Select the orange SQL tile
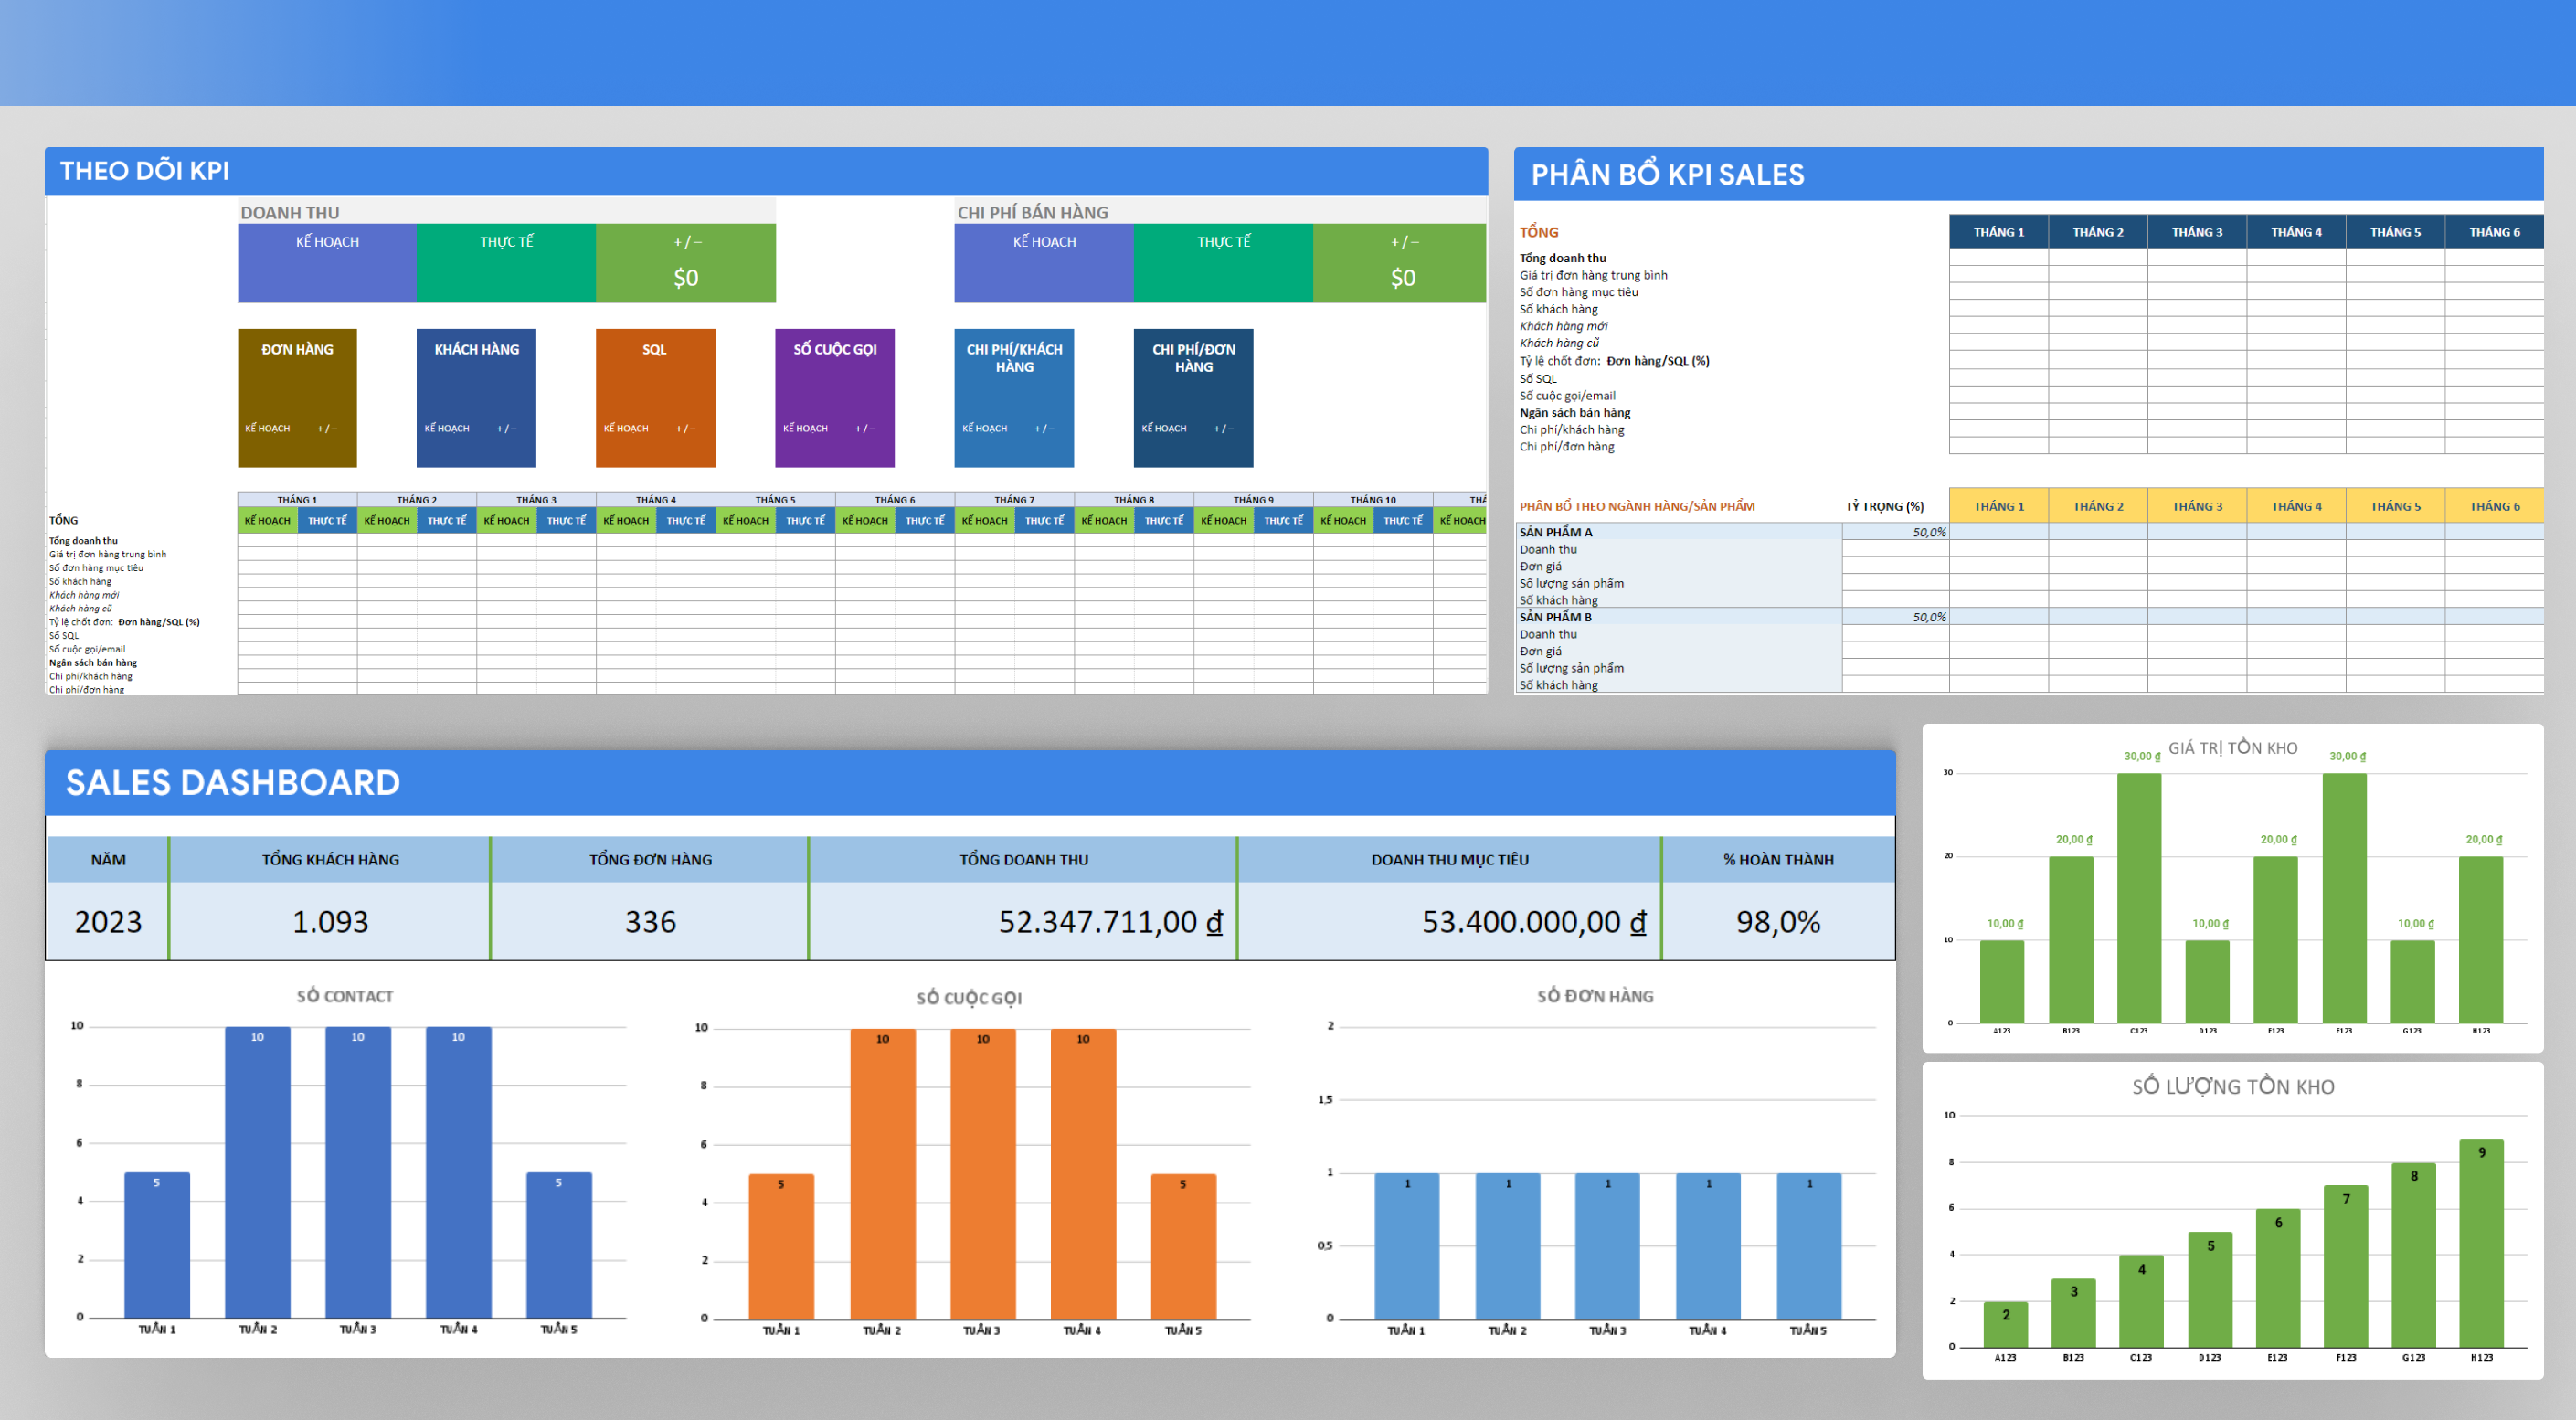The height and width of the screenshot is (1420, 2576). click(655, 397)
